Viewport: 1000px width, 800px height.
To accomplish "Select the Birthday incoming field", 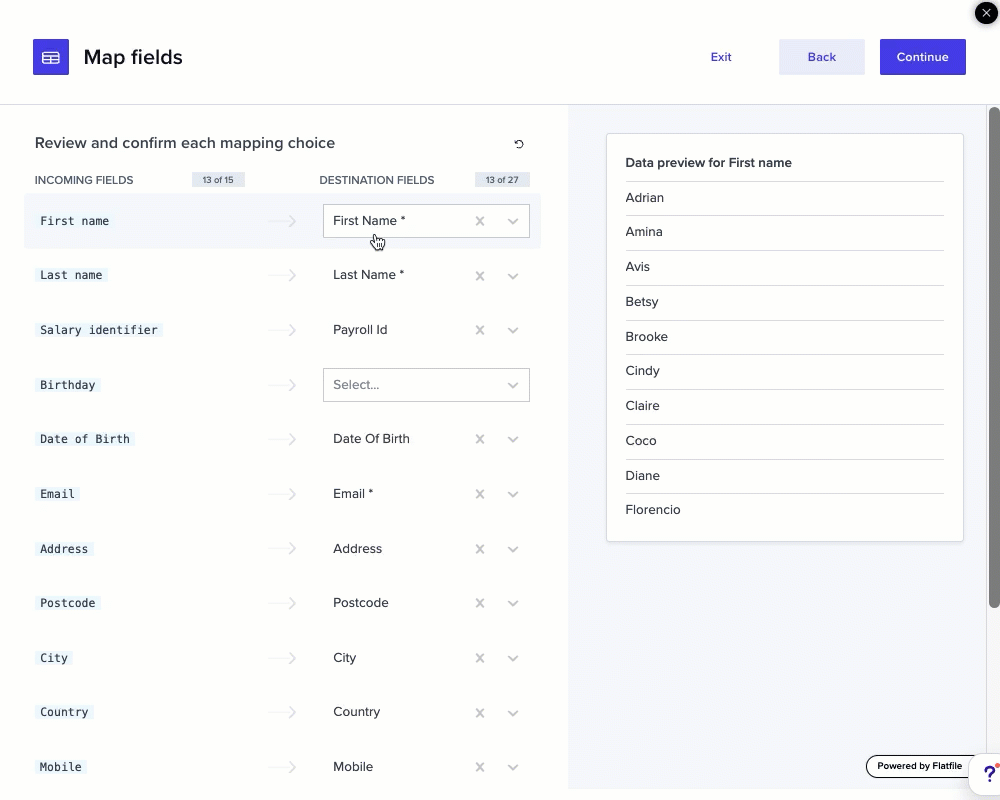I will click(x=68, y=385).
